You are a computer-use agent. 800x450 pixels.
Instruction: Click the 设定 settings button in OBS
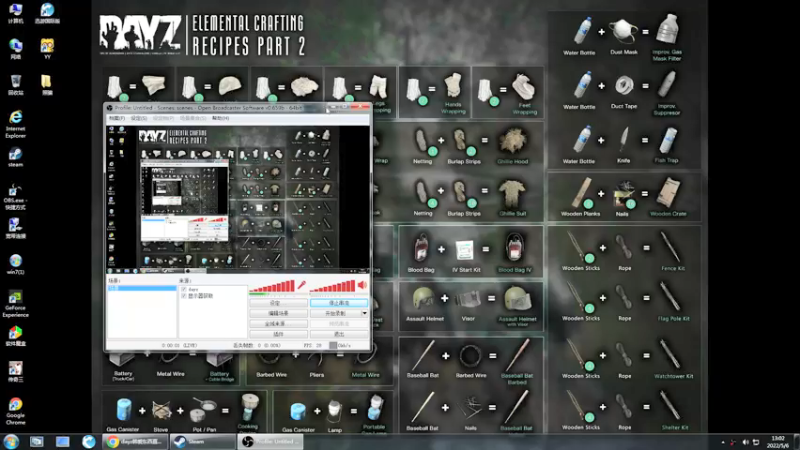coord(279,303)
